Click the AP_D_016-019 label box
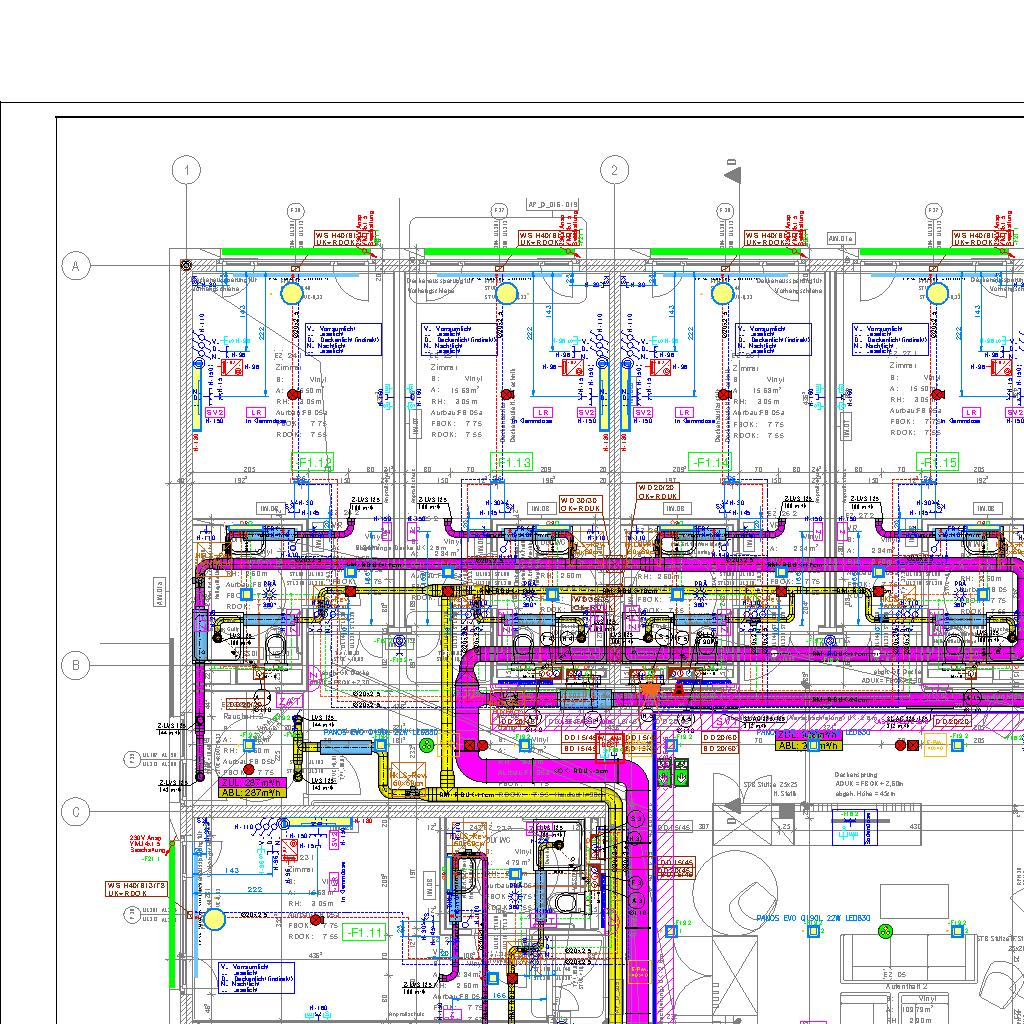The width and height of the screenshot is (1024, 1024). point(552,205)
